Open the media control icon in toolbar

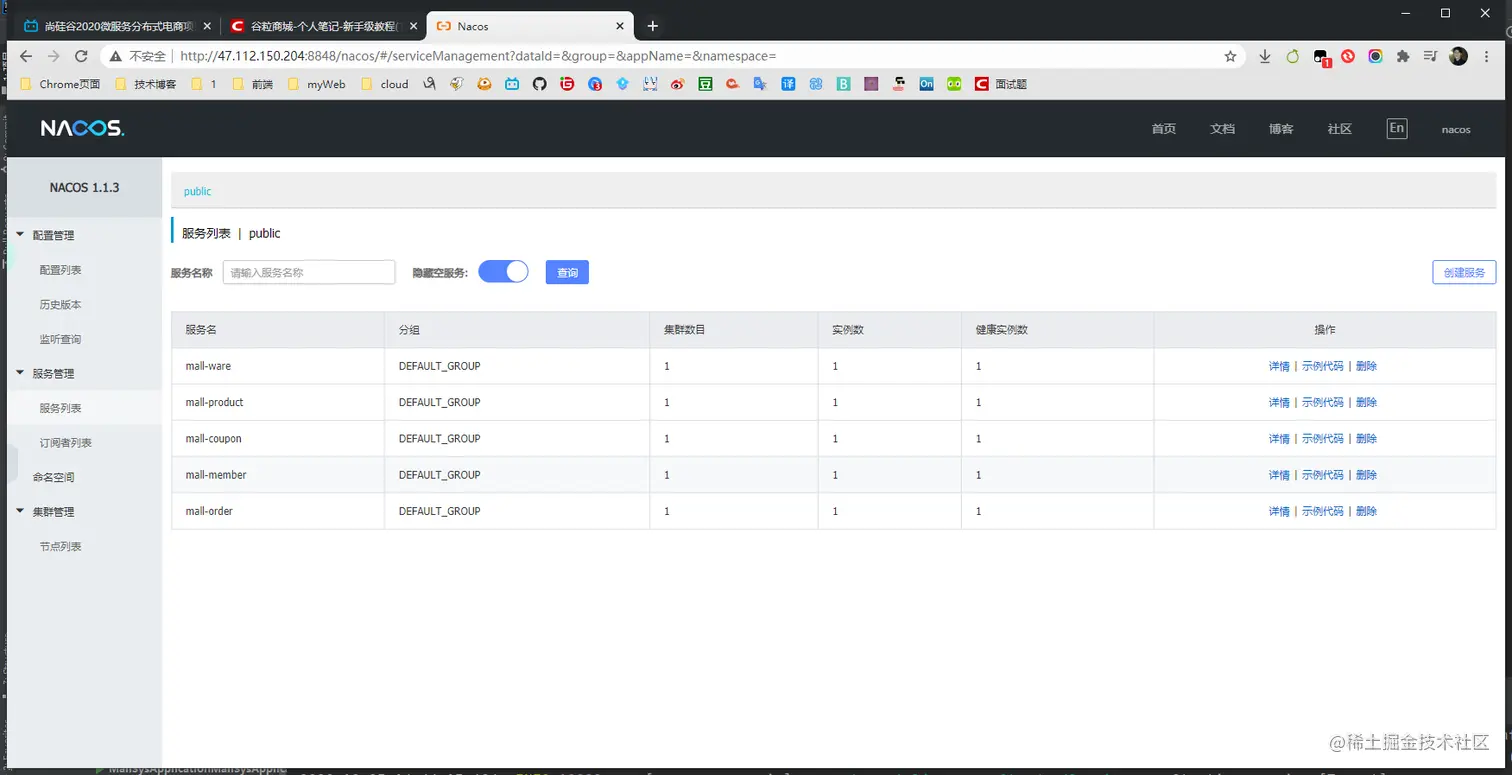tap(1430, 57)
